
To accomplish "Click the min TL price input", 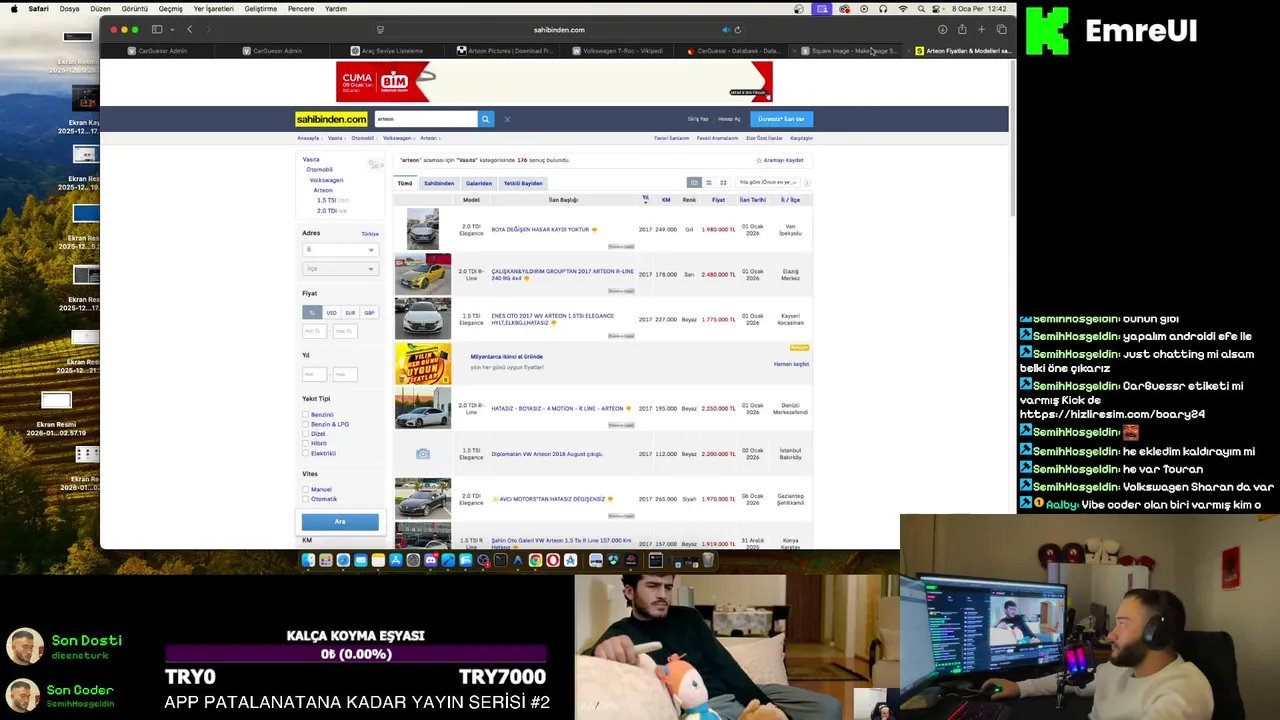I will pyautogui.click(x=314, y=331).
